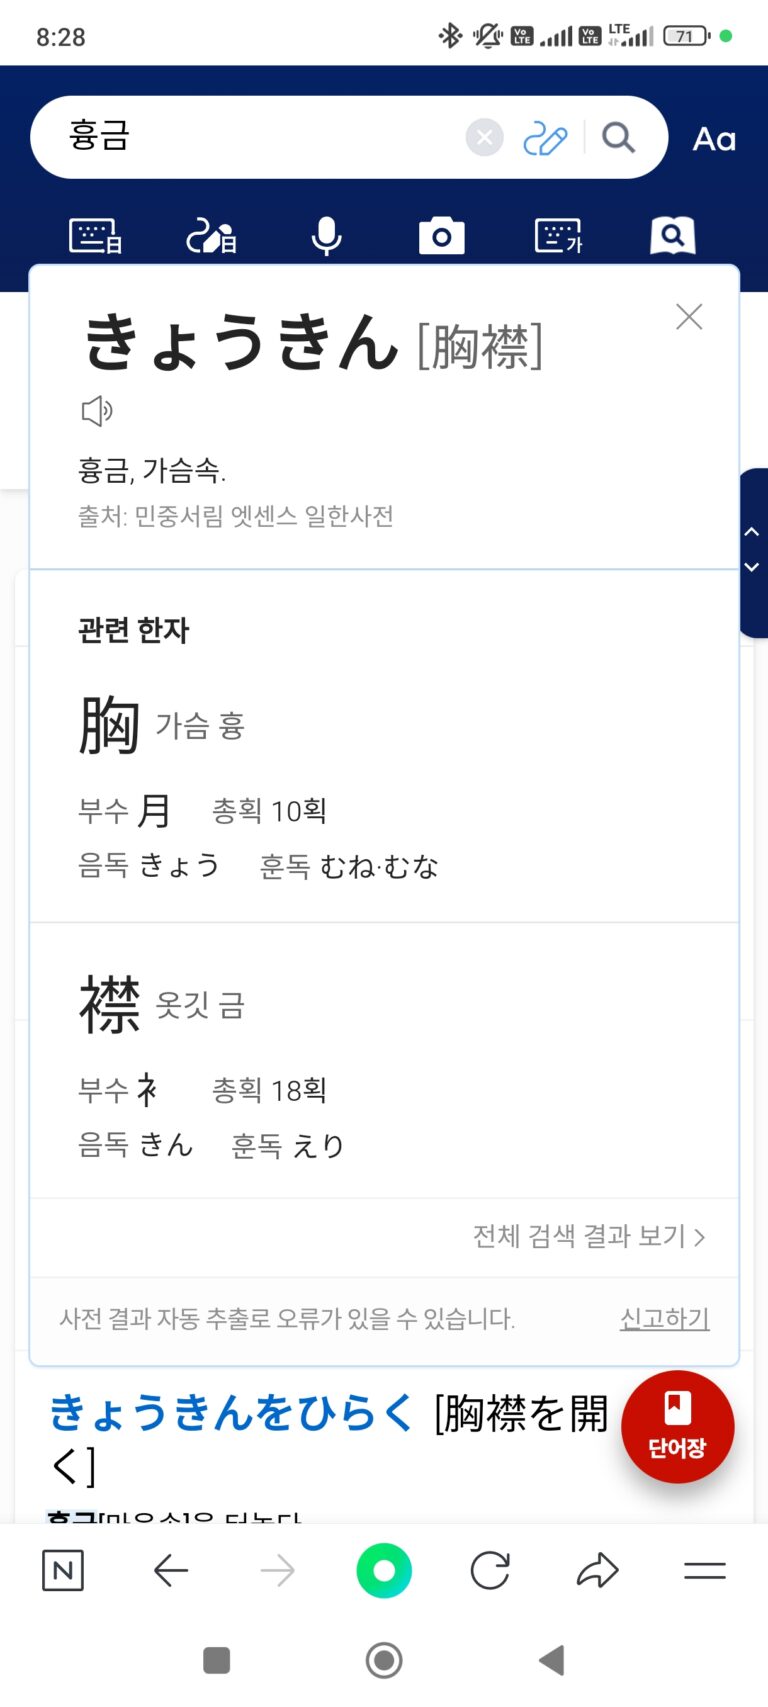Tap the search field containing 흉금

[x=260, y=137]
